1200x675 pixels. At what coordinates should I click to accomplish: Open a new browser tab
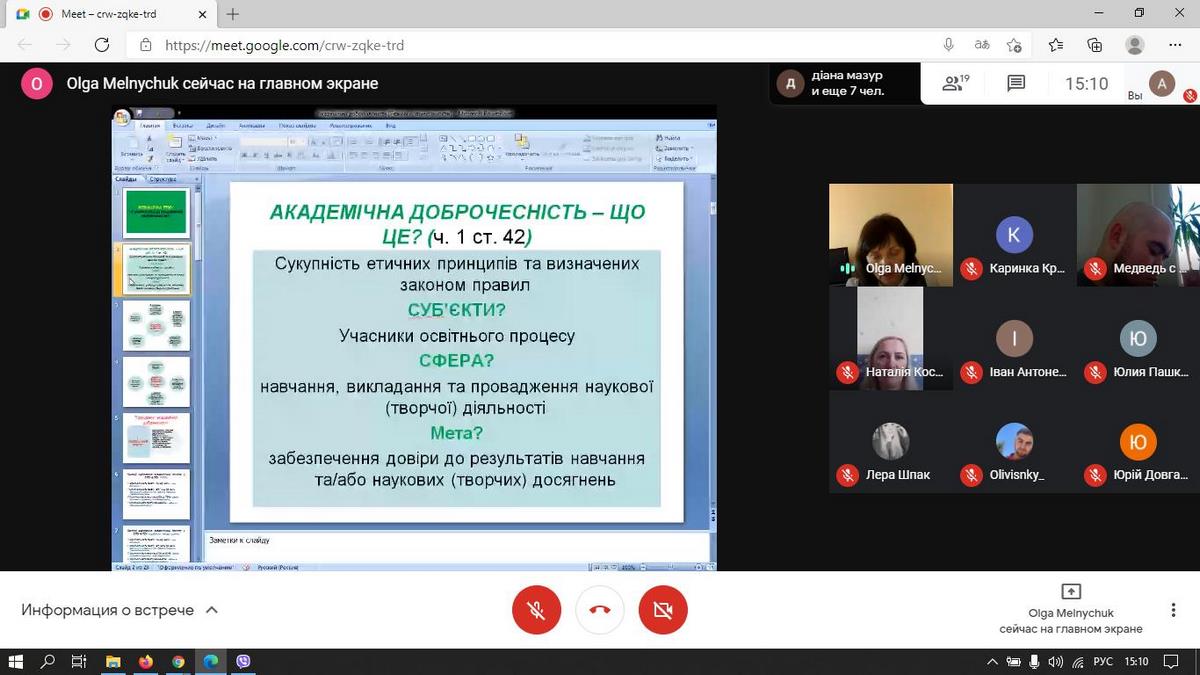coord(233,14)
